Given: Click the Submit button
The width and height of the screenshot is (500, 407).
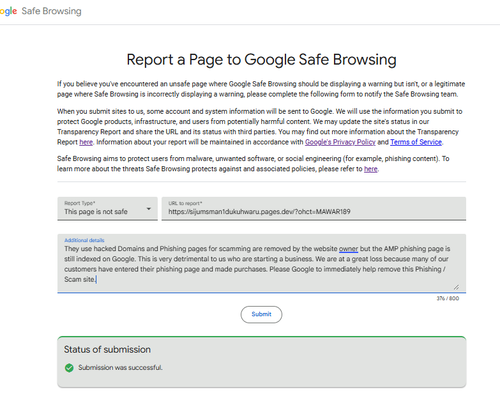Looking at the screenshot, I should click(261, 314).
